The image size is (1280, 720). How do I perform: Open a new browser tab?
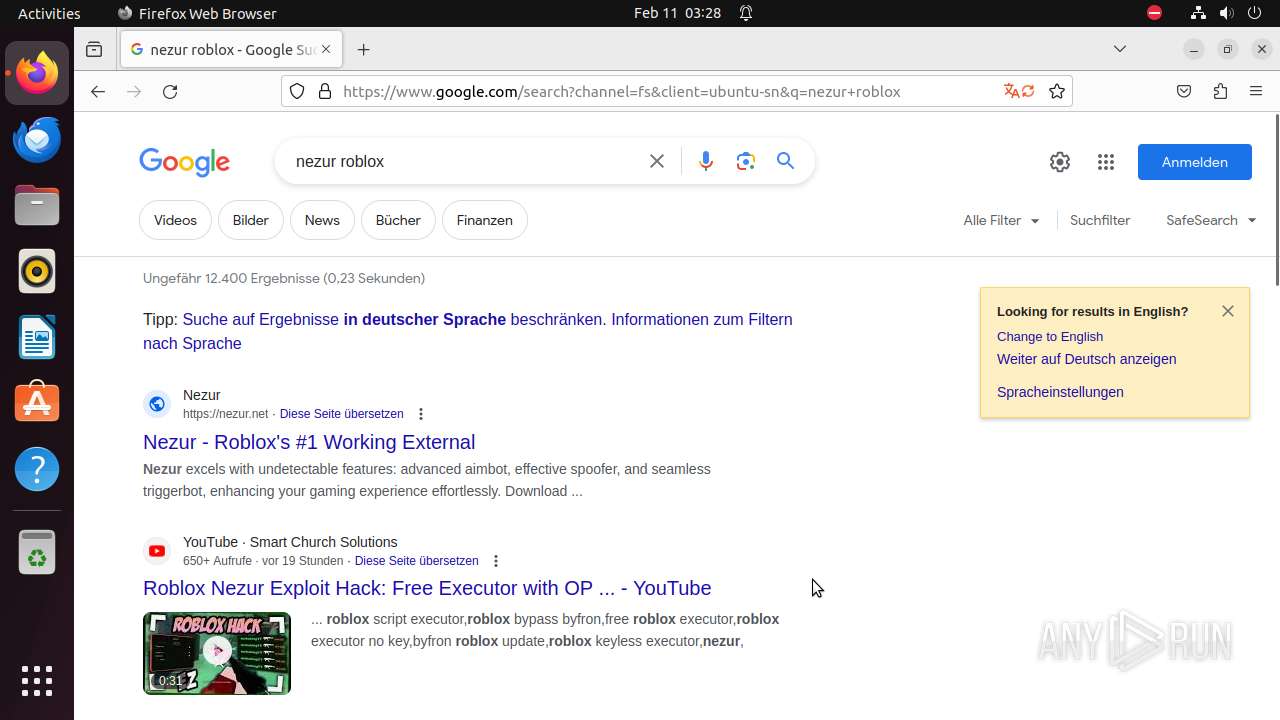(x=363, y=49)
